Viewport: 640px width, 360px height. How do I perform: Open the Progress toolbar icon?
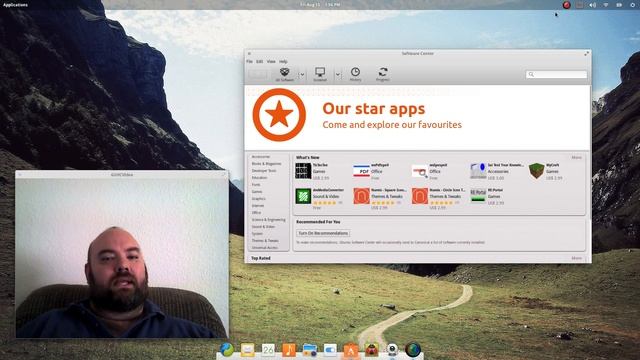point(383,73)
